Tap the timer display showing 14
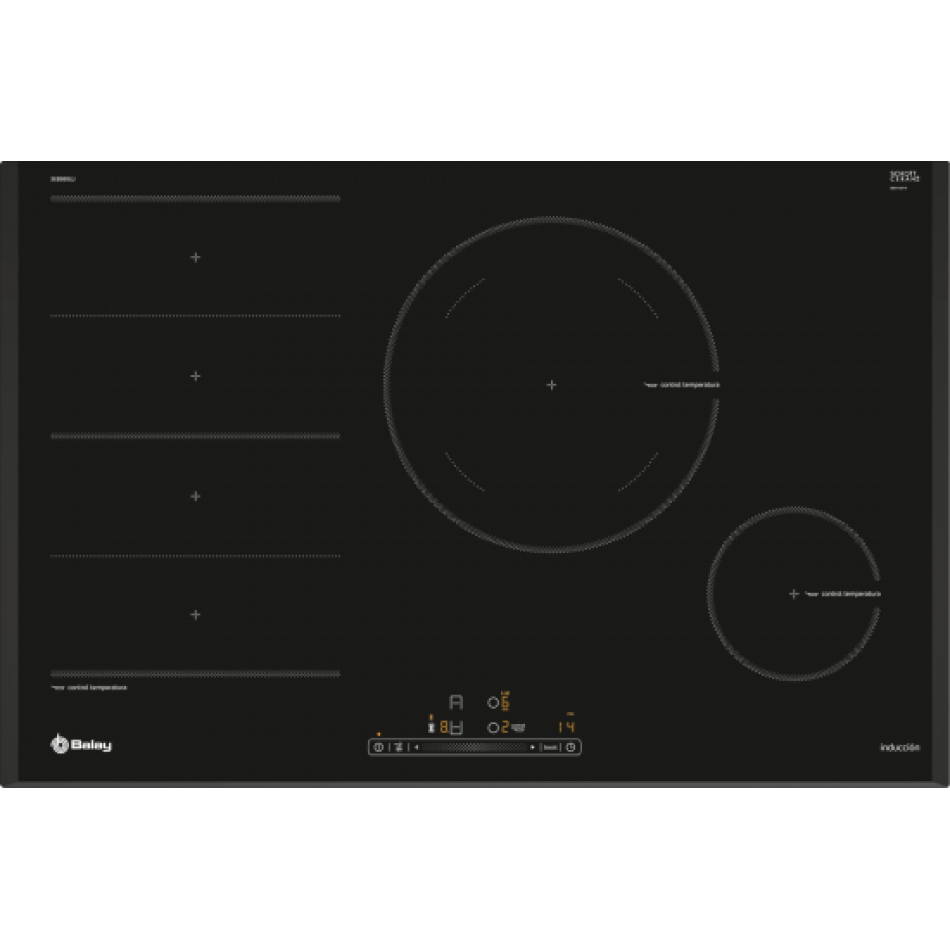The image size is (950, 950). 566,727
